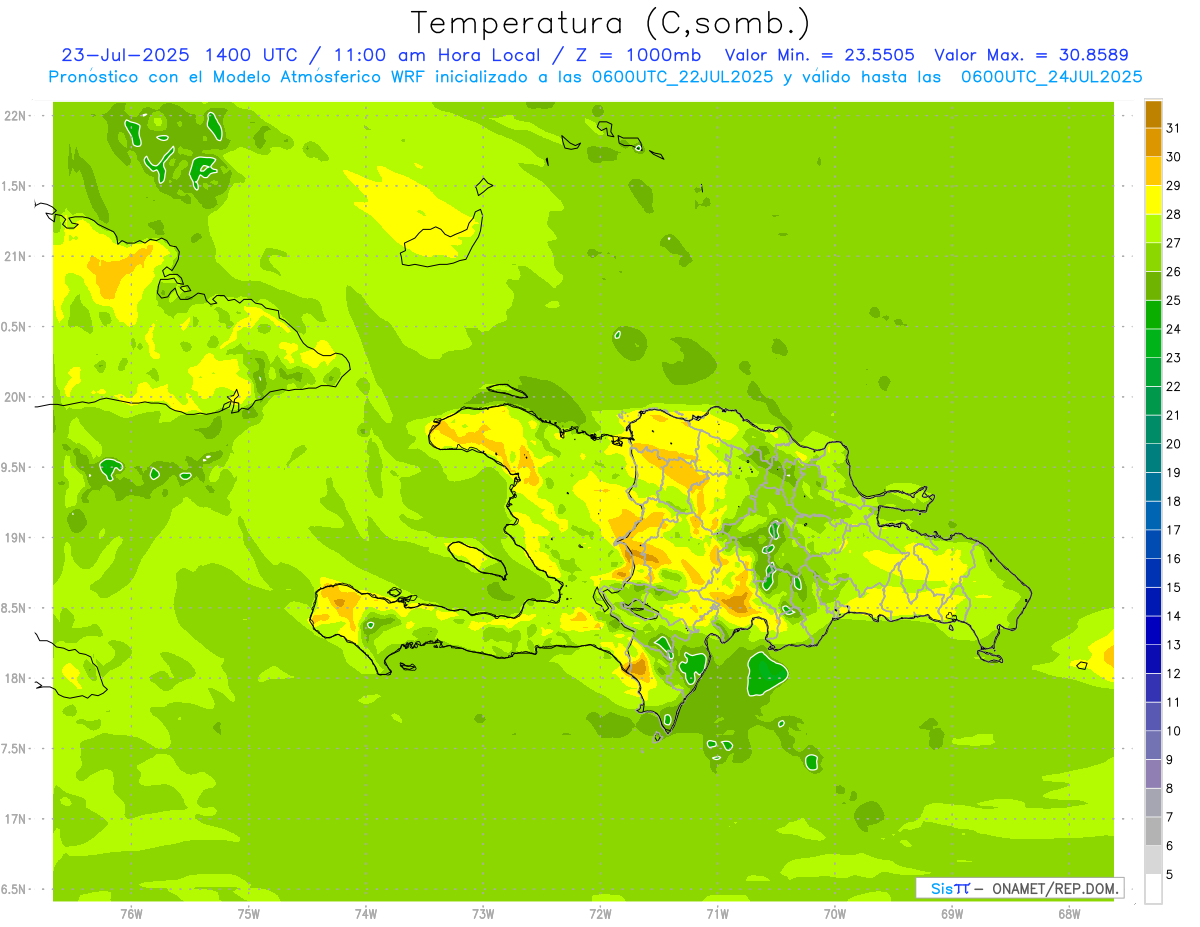The image size is (1200, 927).
Task: Click the latitude label '22N'
Action: pos(16,116)
